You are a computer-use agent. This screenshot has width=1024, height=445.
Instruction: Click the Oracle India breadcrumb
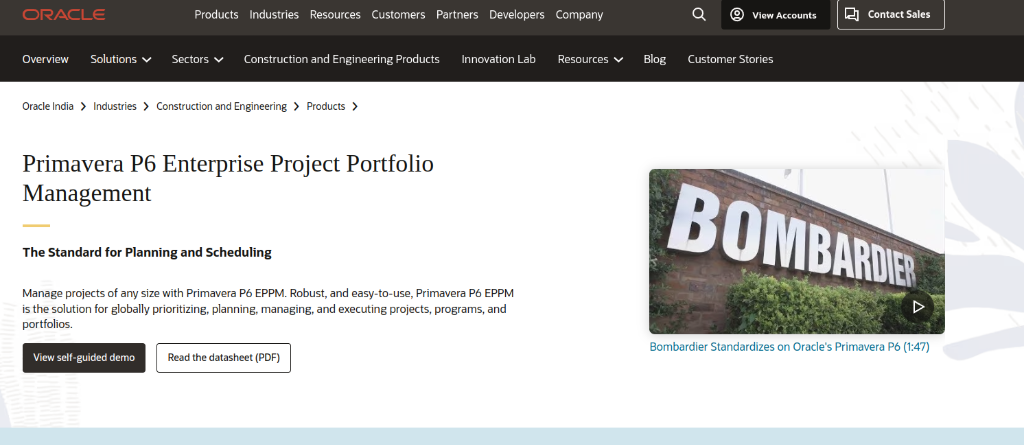(x=48, y=106)
